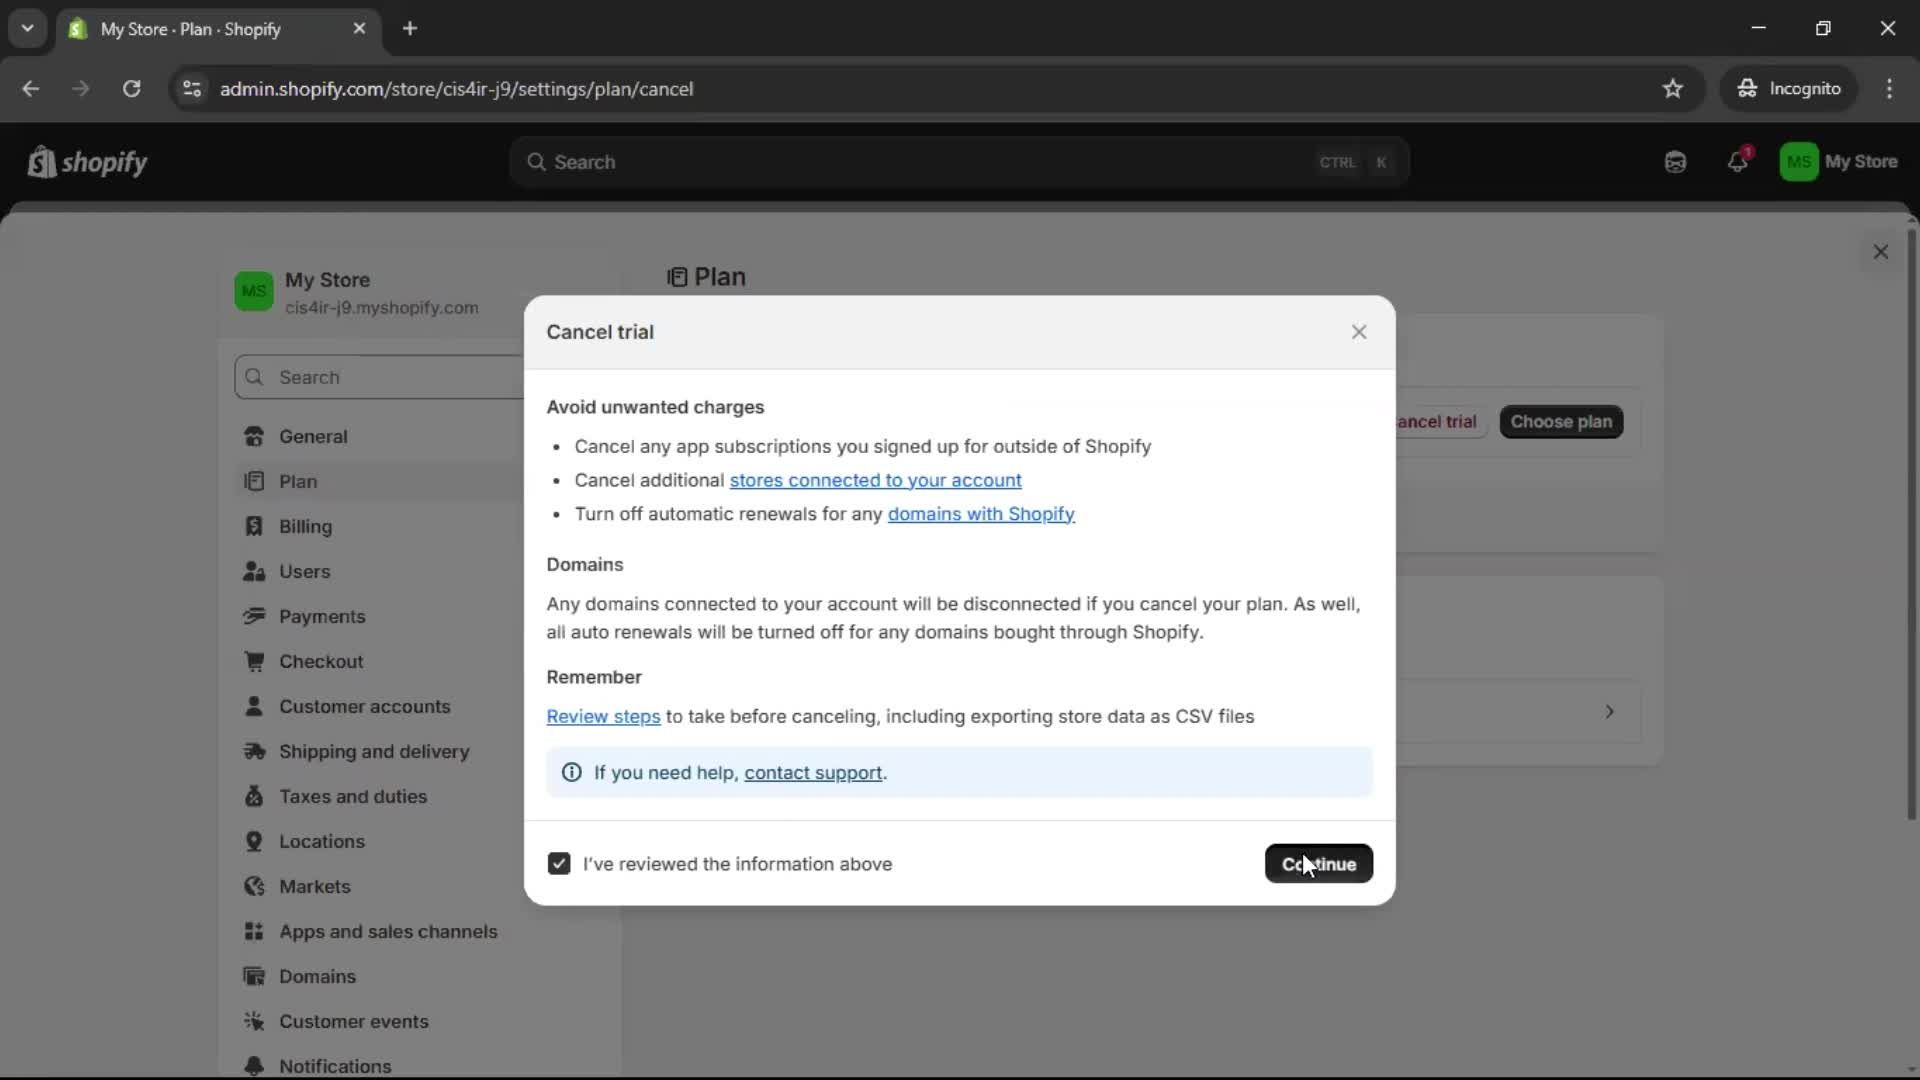Select the Locations pin icon
This screenshot has width=1920, height=1080.
coord(256,841)
